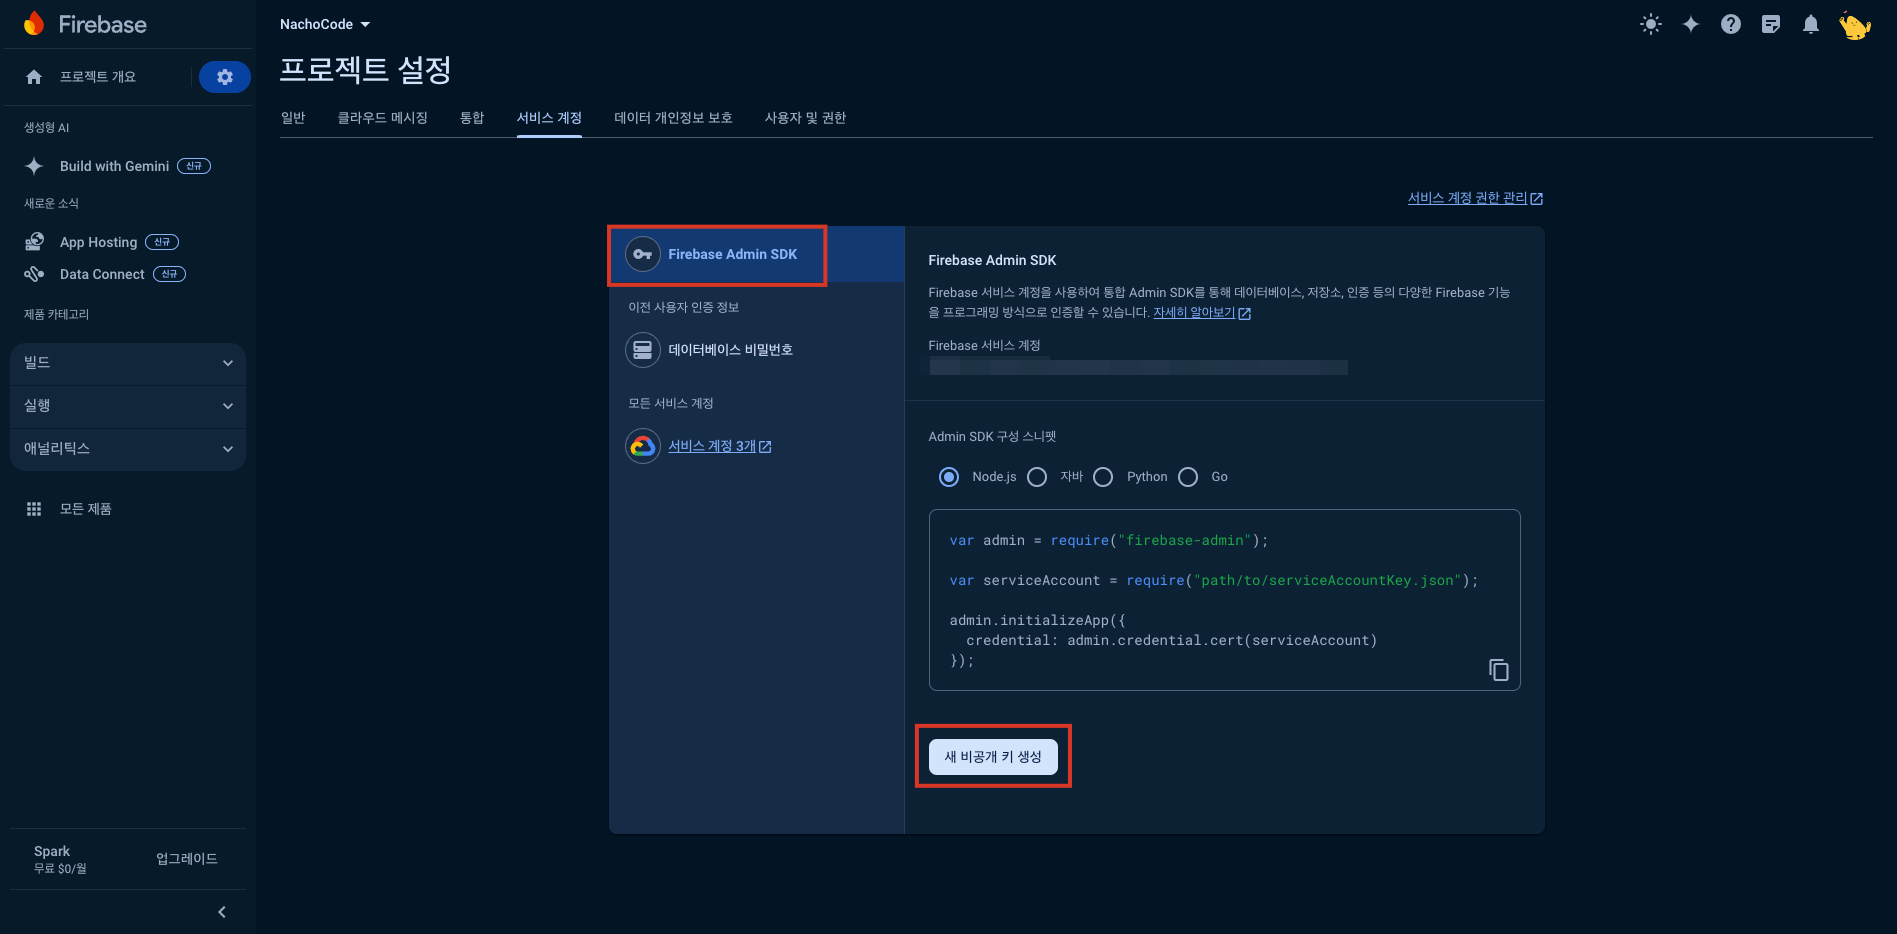Image resolution: width=1897 pixels, height=934 pixels.
Task: Switch to the 클라우드 메시징 tab
Action: (383, 118)
